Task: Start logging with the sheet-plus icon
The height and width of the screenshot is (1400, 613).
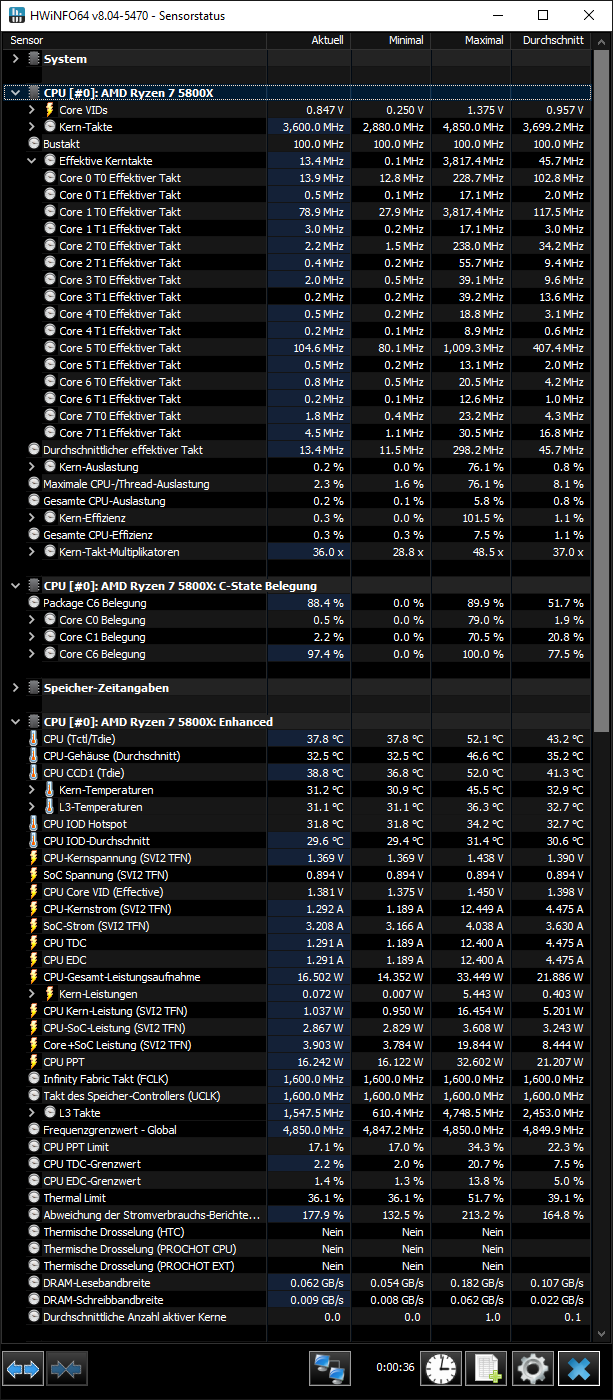Action: point(486,1367)
